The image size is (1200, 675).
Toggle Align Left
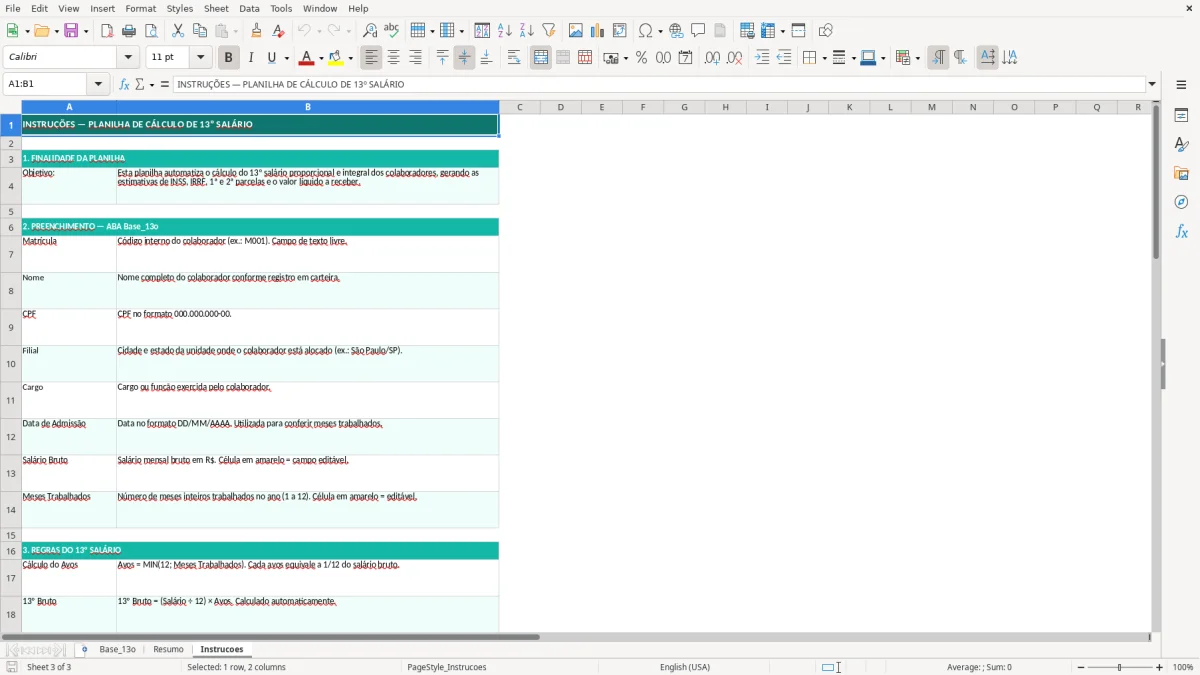(371, 58)
